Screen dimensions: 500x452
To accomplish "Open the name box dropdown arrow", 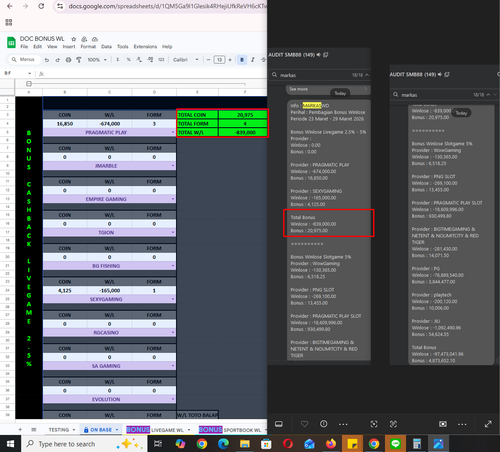I will click(x=30, y=73).
